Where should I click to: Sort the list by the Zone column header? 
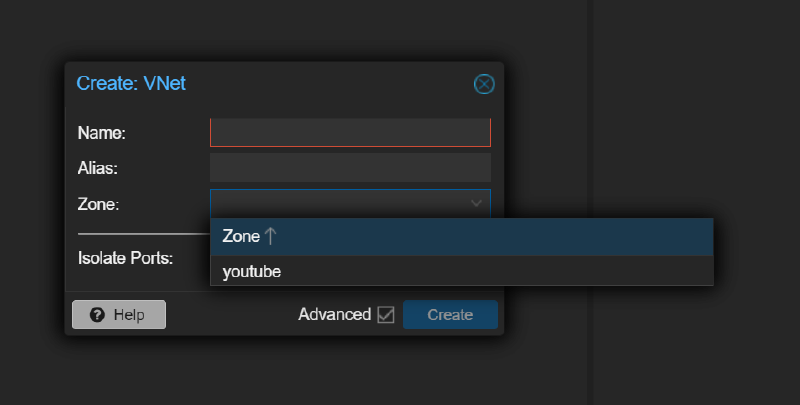[240, 237]
